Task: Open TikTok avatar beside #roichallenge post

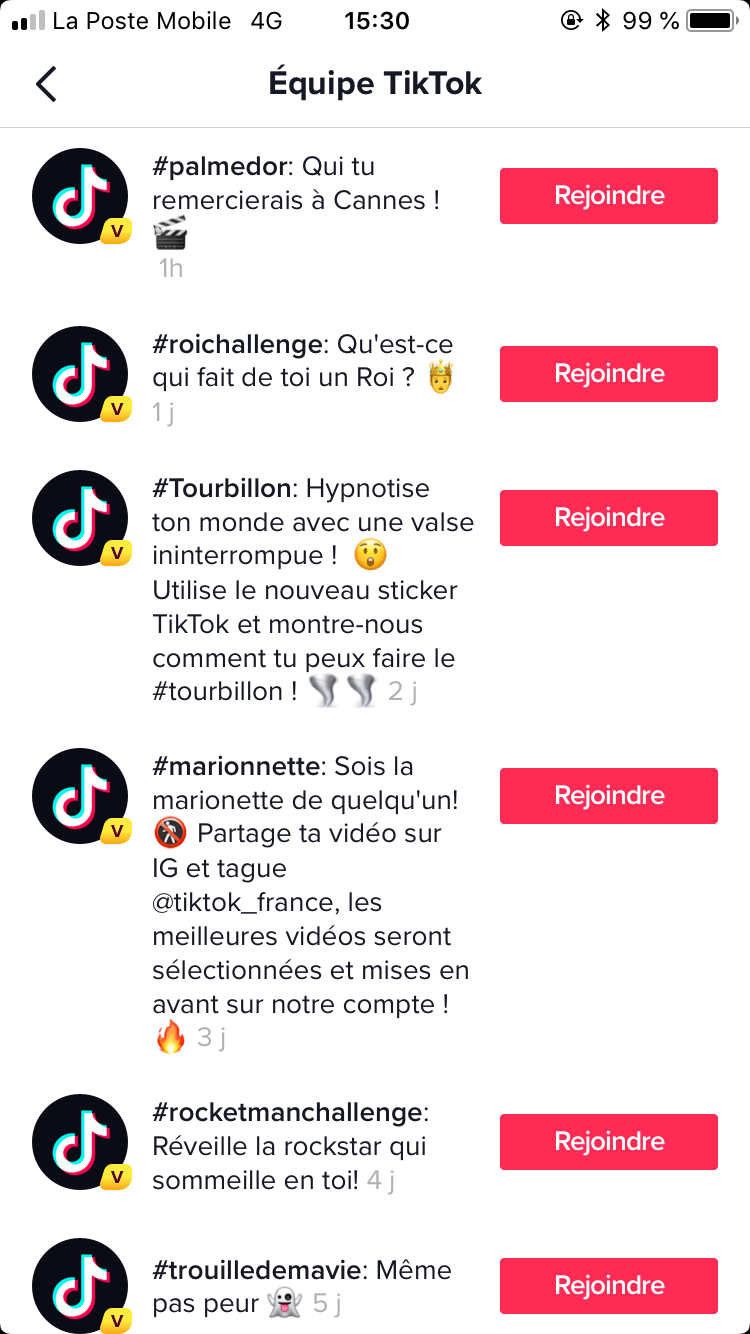Action: pyautogui.click(x=80, y=374)
